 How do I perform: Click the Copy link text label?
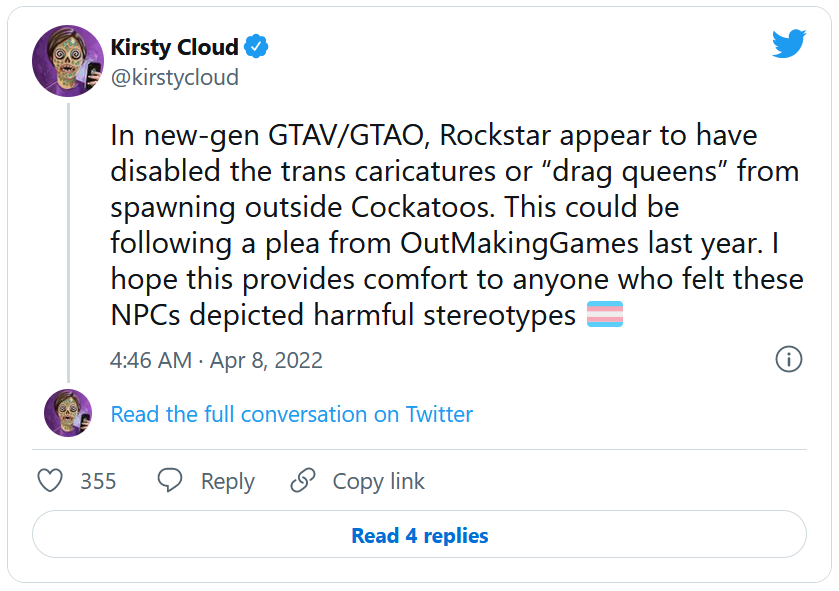378,481
